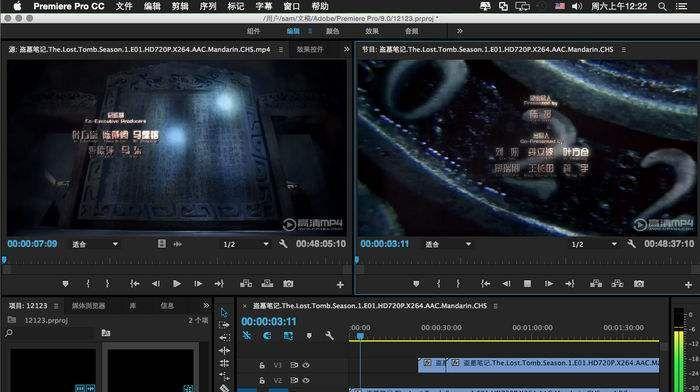The width and height of the screenshot is (700, 392).
Task: Add marker in Program monitor
Action: (x=416, y=284)
